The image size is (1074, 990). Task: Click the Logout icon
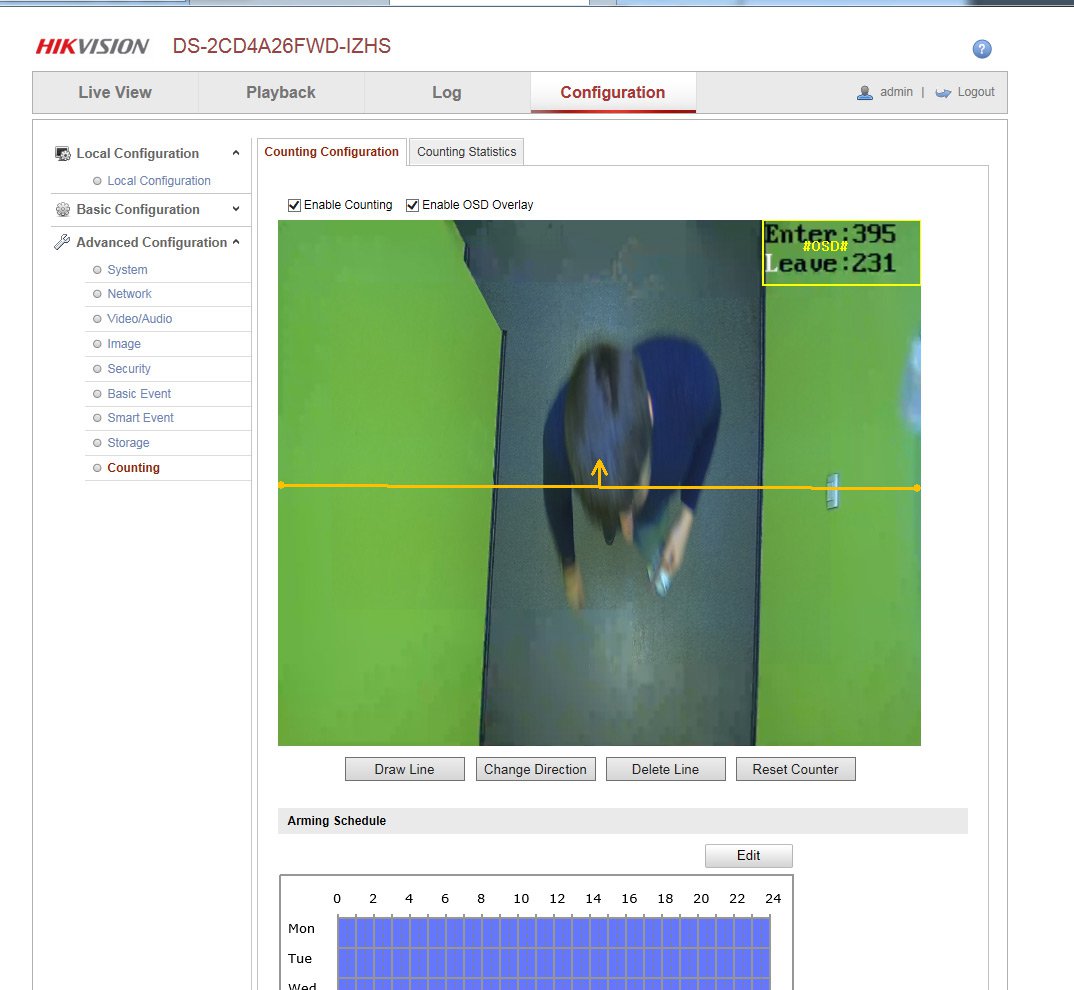[x=943, y=92]
